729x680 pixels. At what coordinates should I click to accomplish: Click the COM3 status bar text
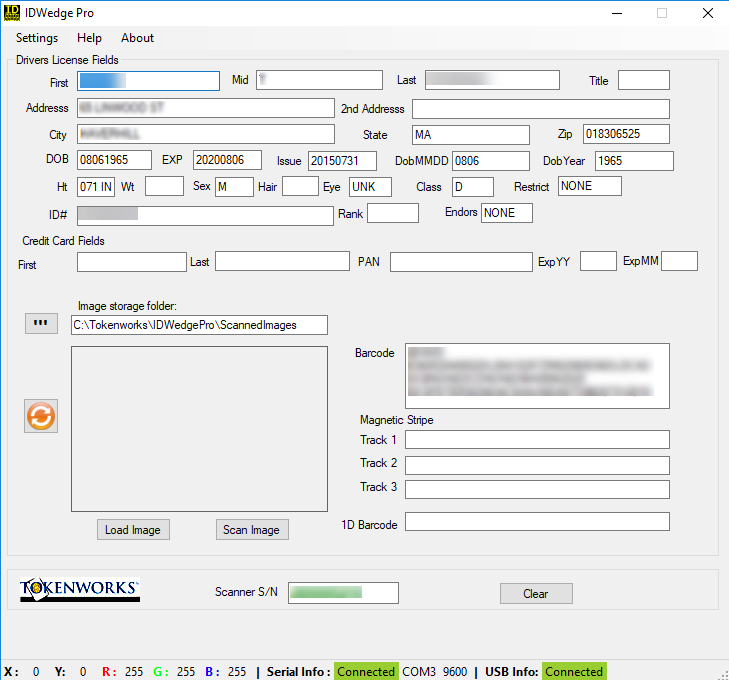419,672
